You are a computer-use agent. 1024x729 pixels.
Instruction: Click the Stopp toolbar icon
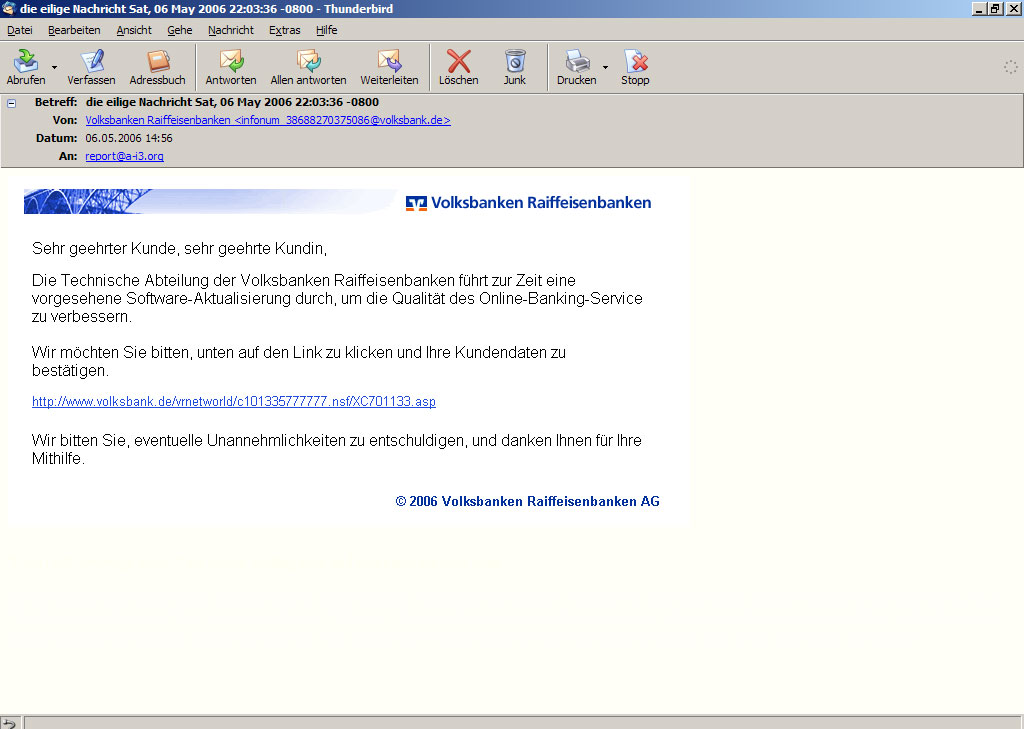[635, 61]
